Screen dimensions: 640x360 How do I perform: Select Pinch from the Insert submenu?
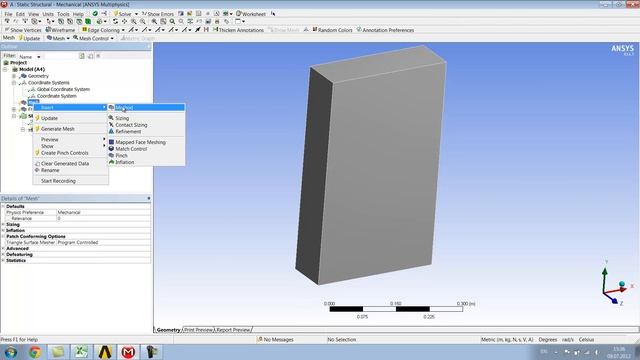click(x=146, y=156)
